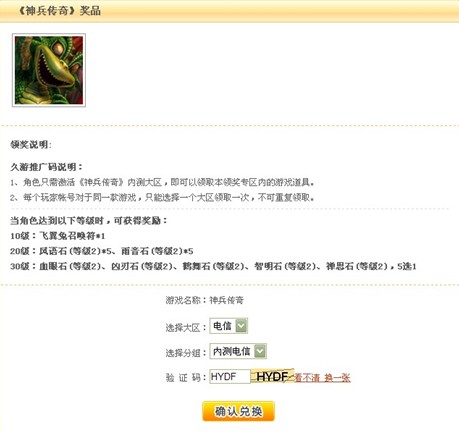459x433 pixels.
Task: Select the 领奖说明 heading
Action: click(x=31, y=145)
